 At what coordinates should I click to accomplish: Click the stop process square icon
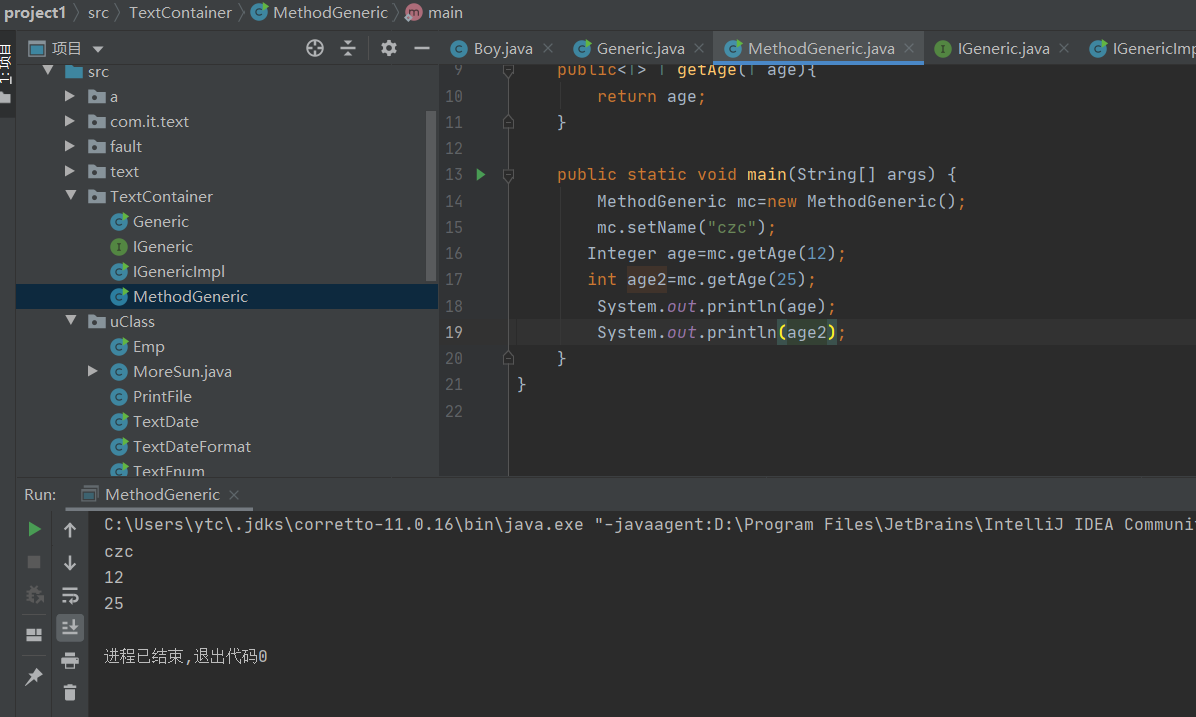point(34,562)
